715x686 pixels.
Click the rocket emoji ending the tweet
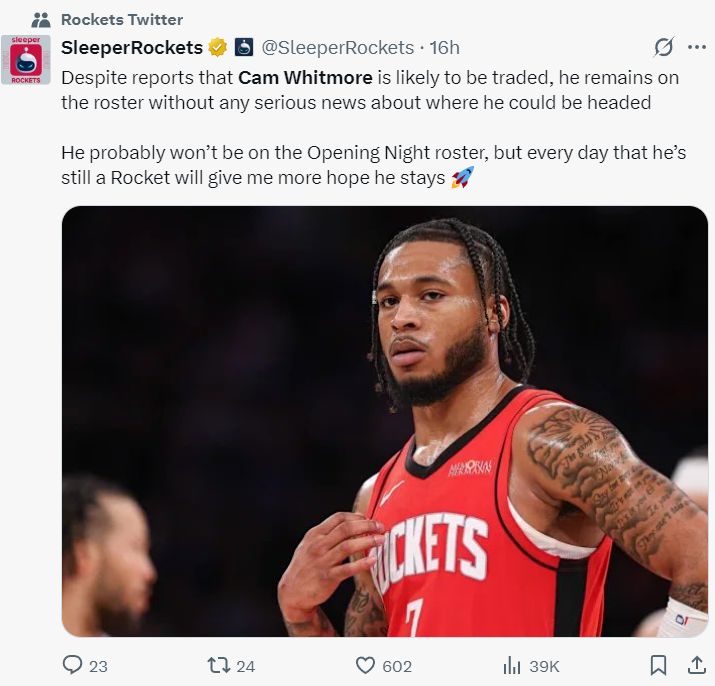pos(462,178)
